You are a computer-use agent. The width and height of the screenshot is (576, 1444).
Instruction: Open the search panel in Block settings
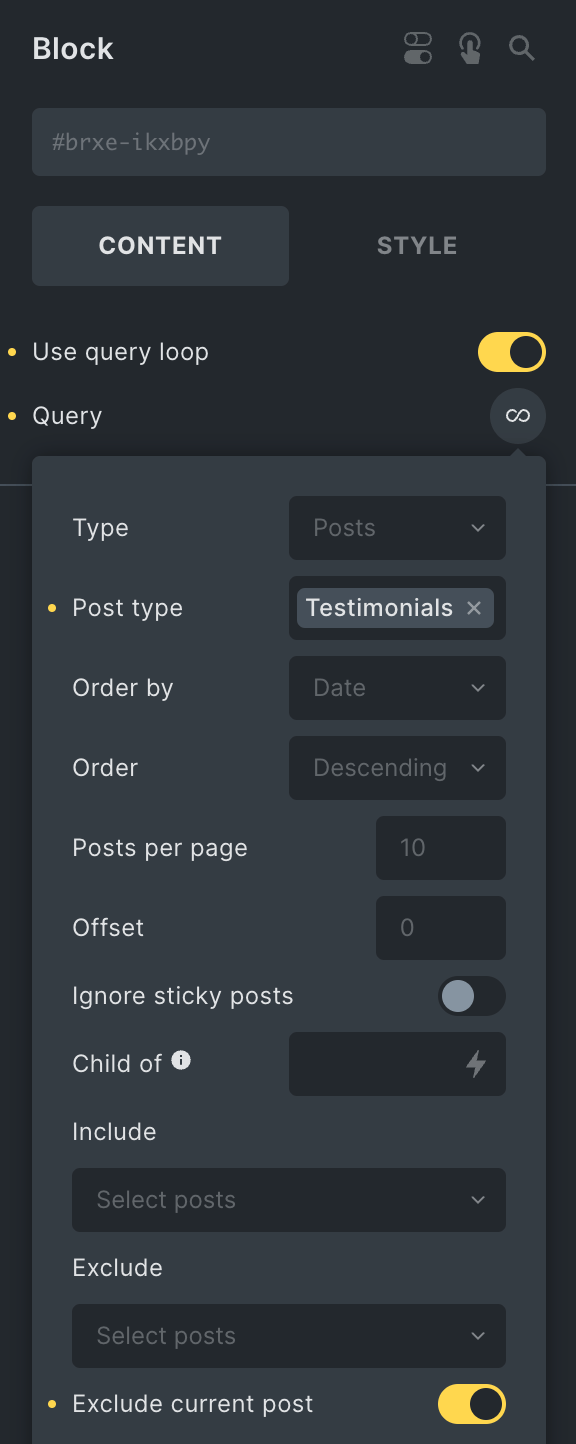522,47
